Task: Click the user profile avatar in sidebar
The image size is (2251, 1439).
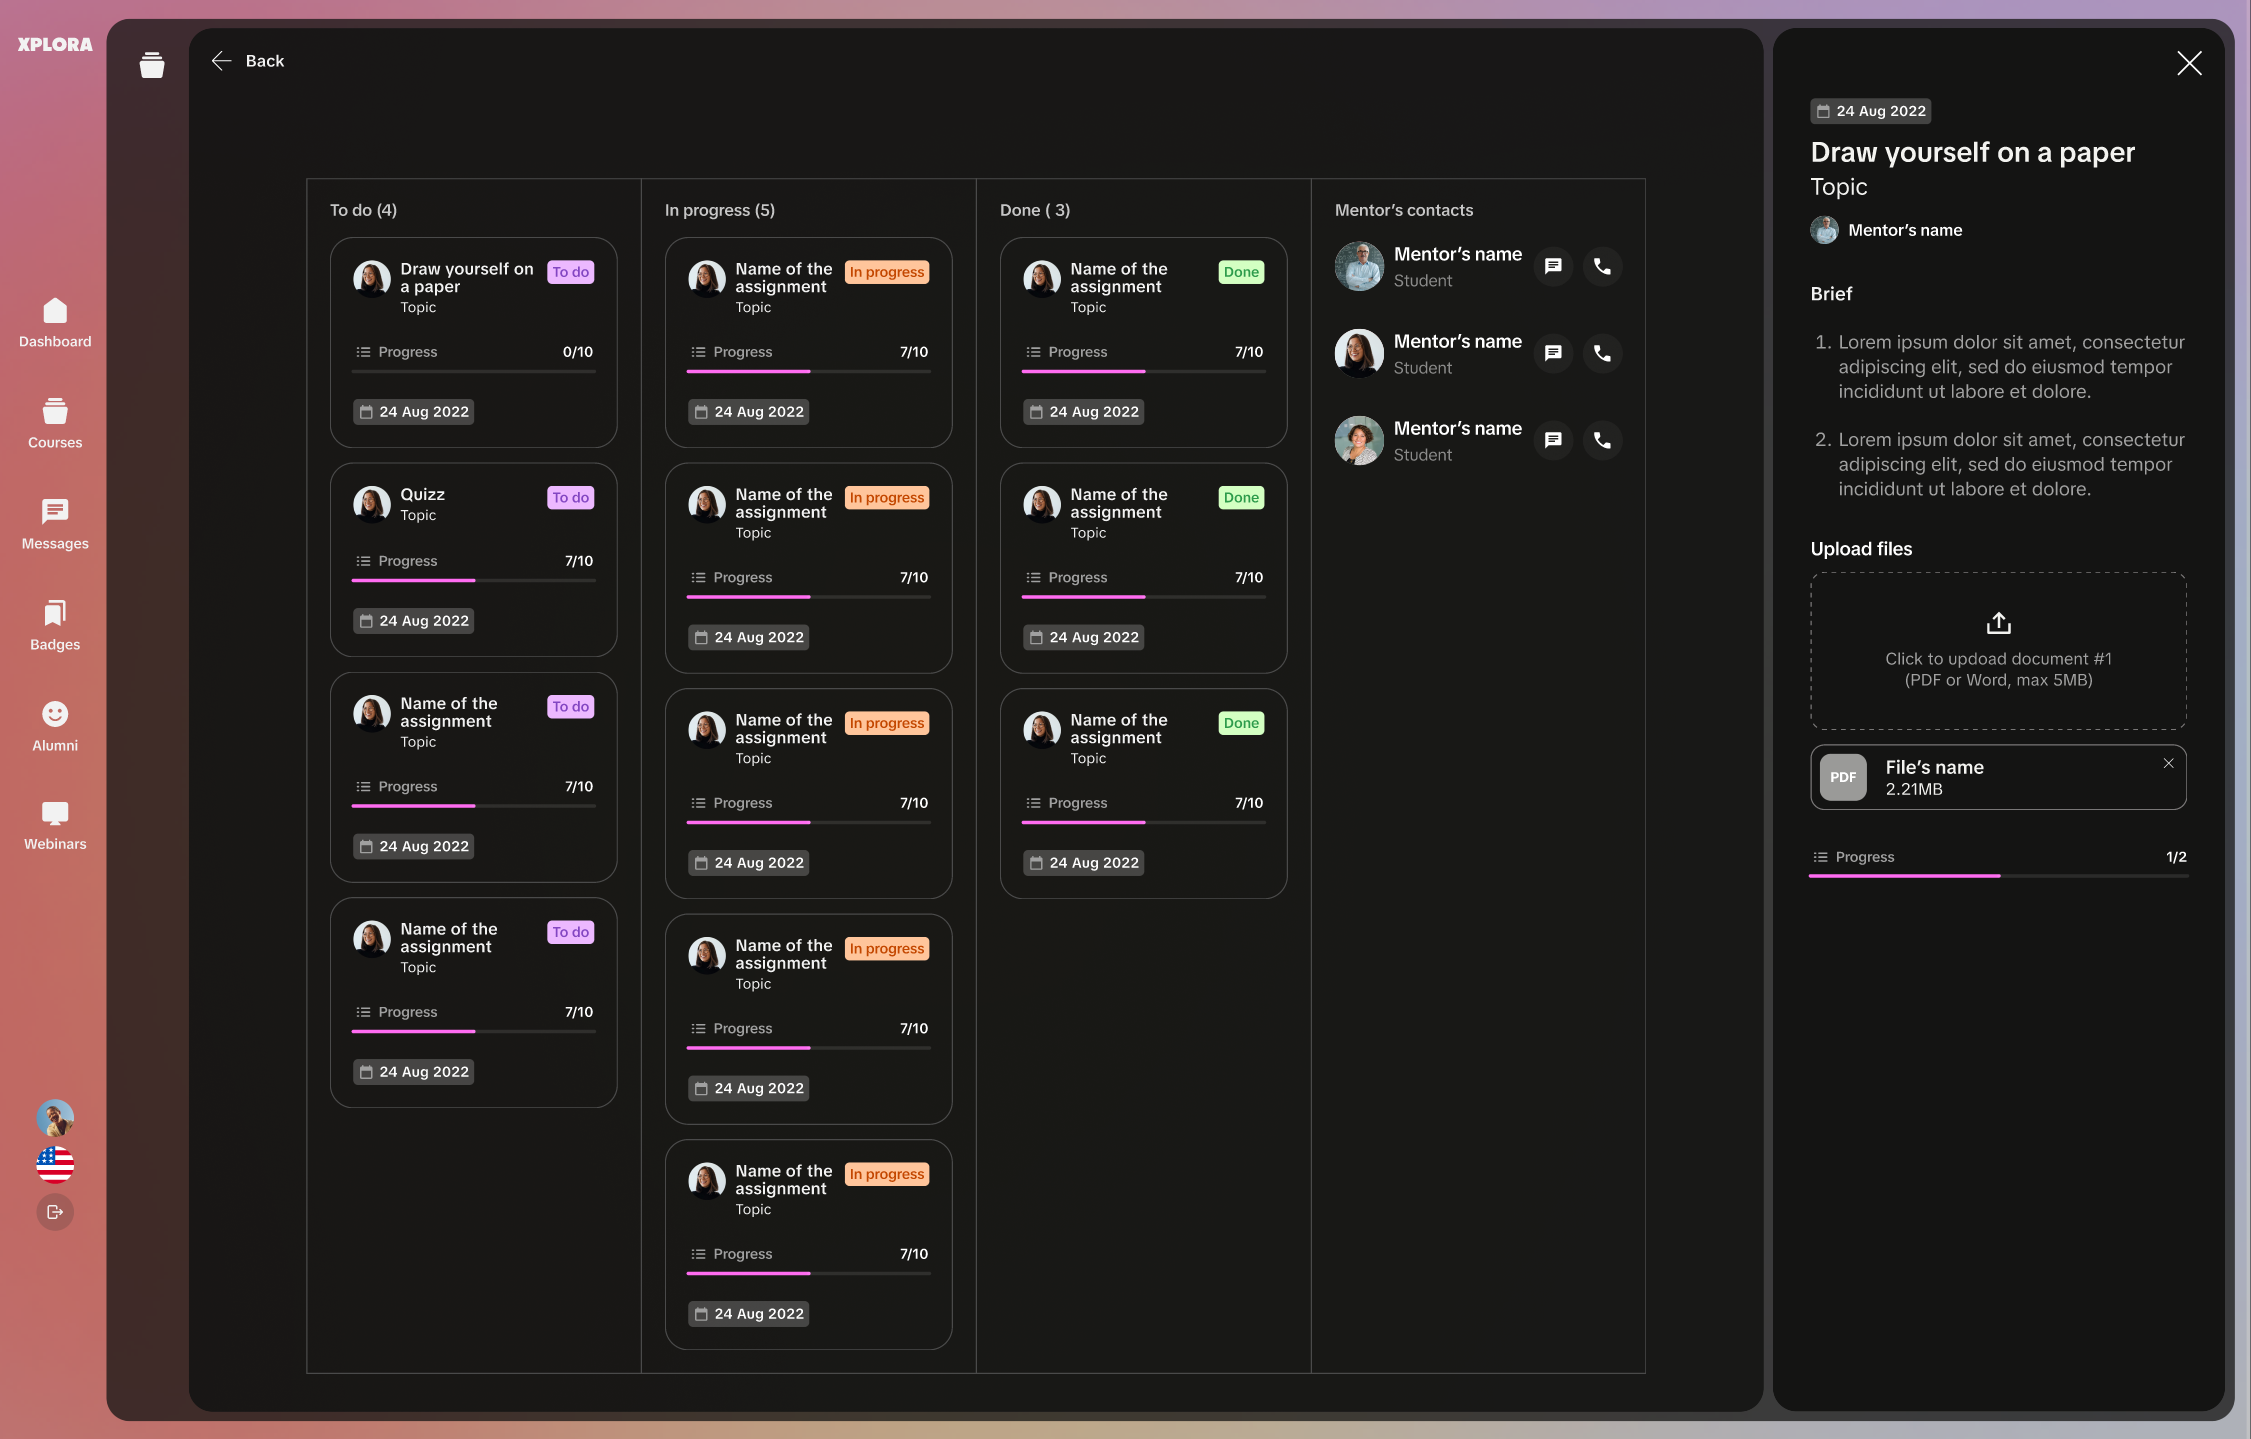Action: pyautogui.click(x=55, y=1118)
